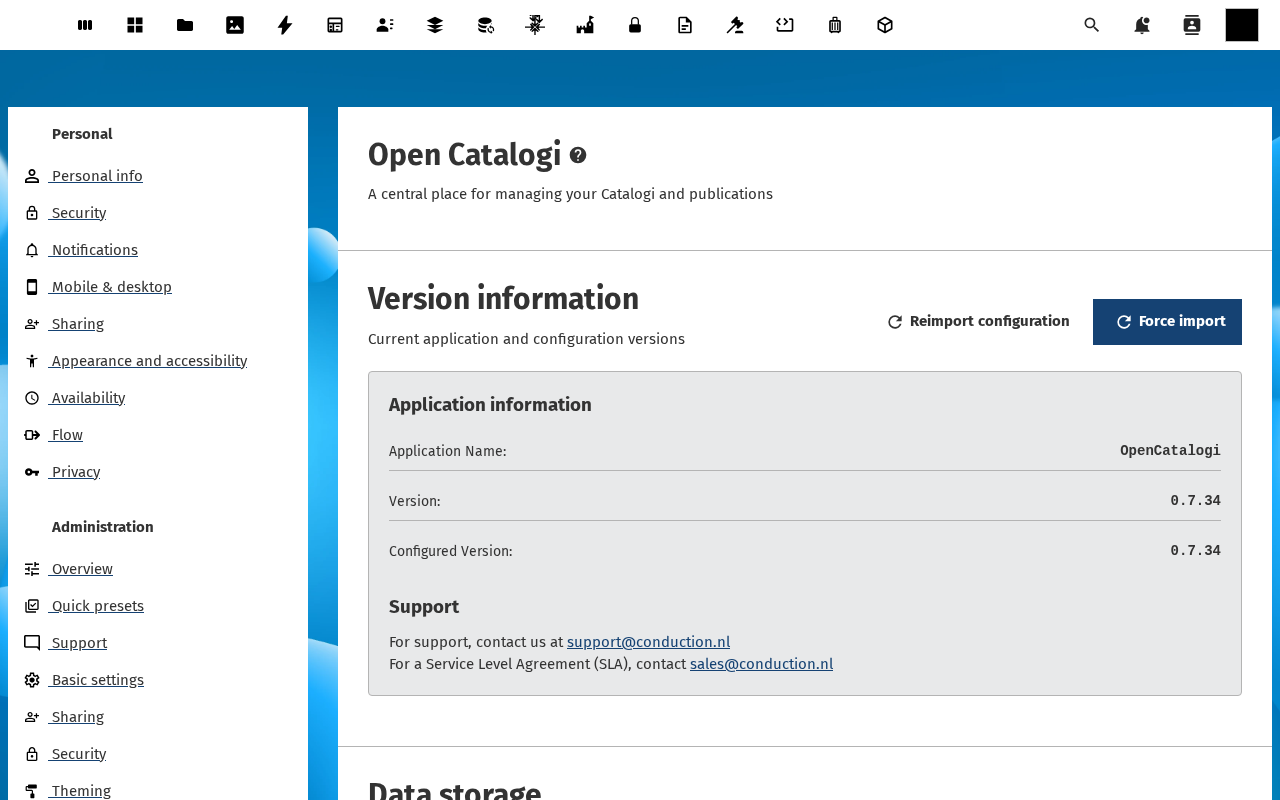Open the contacts menu icon in header
Viewport: 1280px width, 800px height.
[x=1192, y=25]
